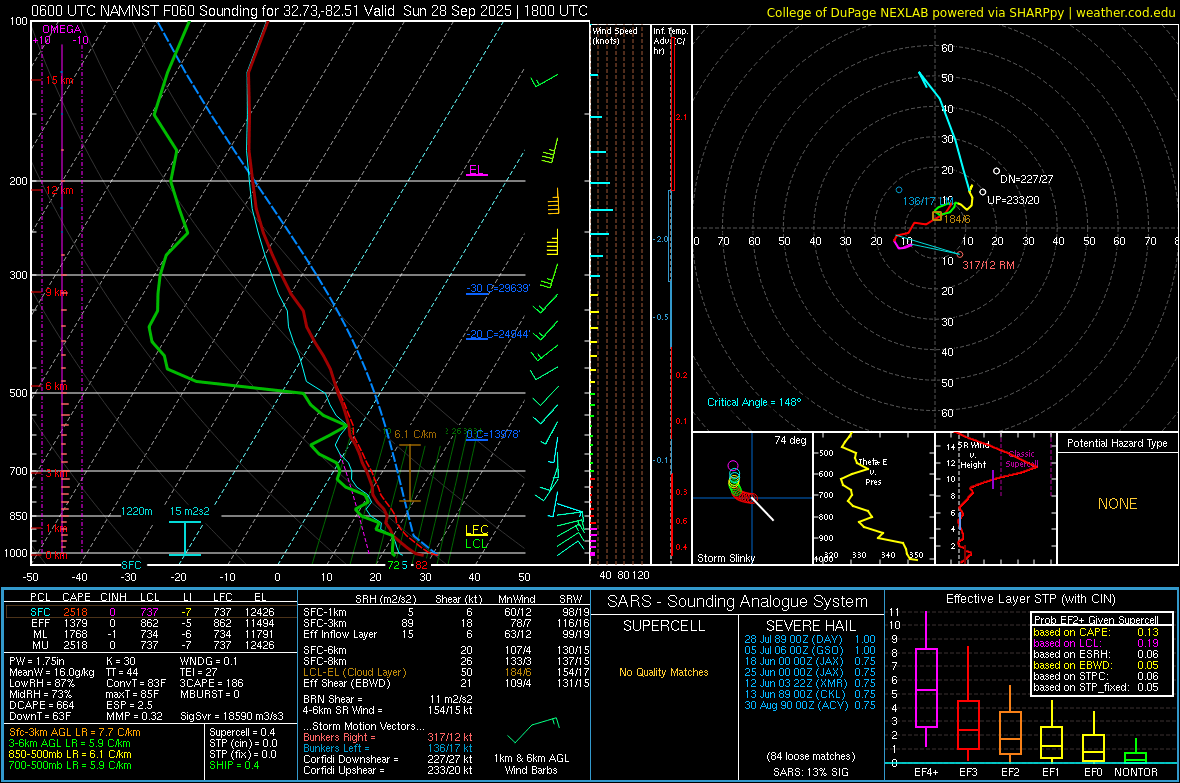This screenshot has width=1180, height=783.
Task: Click the Wind Speed (knots) panel heading
Action: click(x=615, y=35)
